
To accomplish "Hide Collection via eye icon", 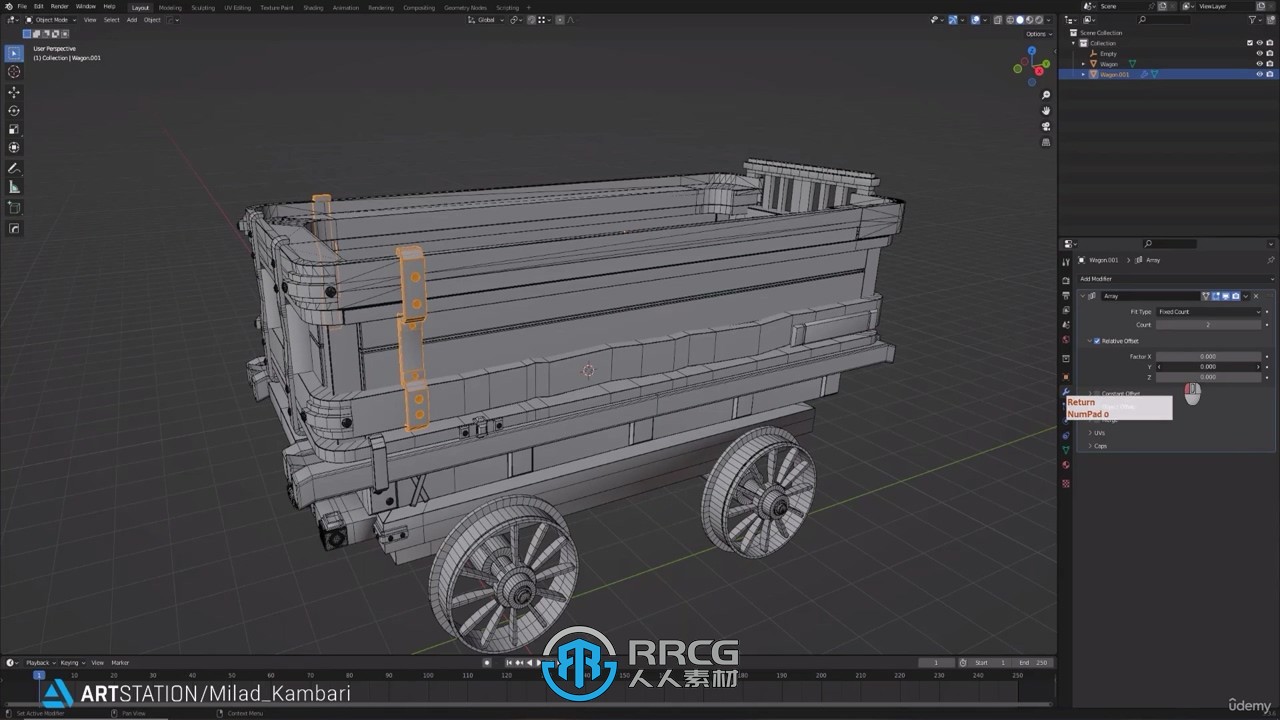I will (x=1259, y=43).
